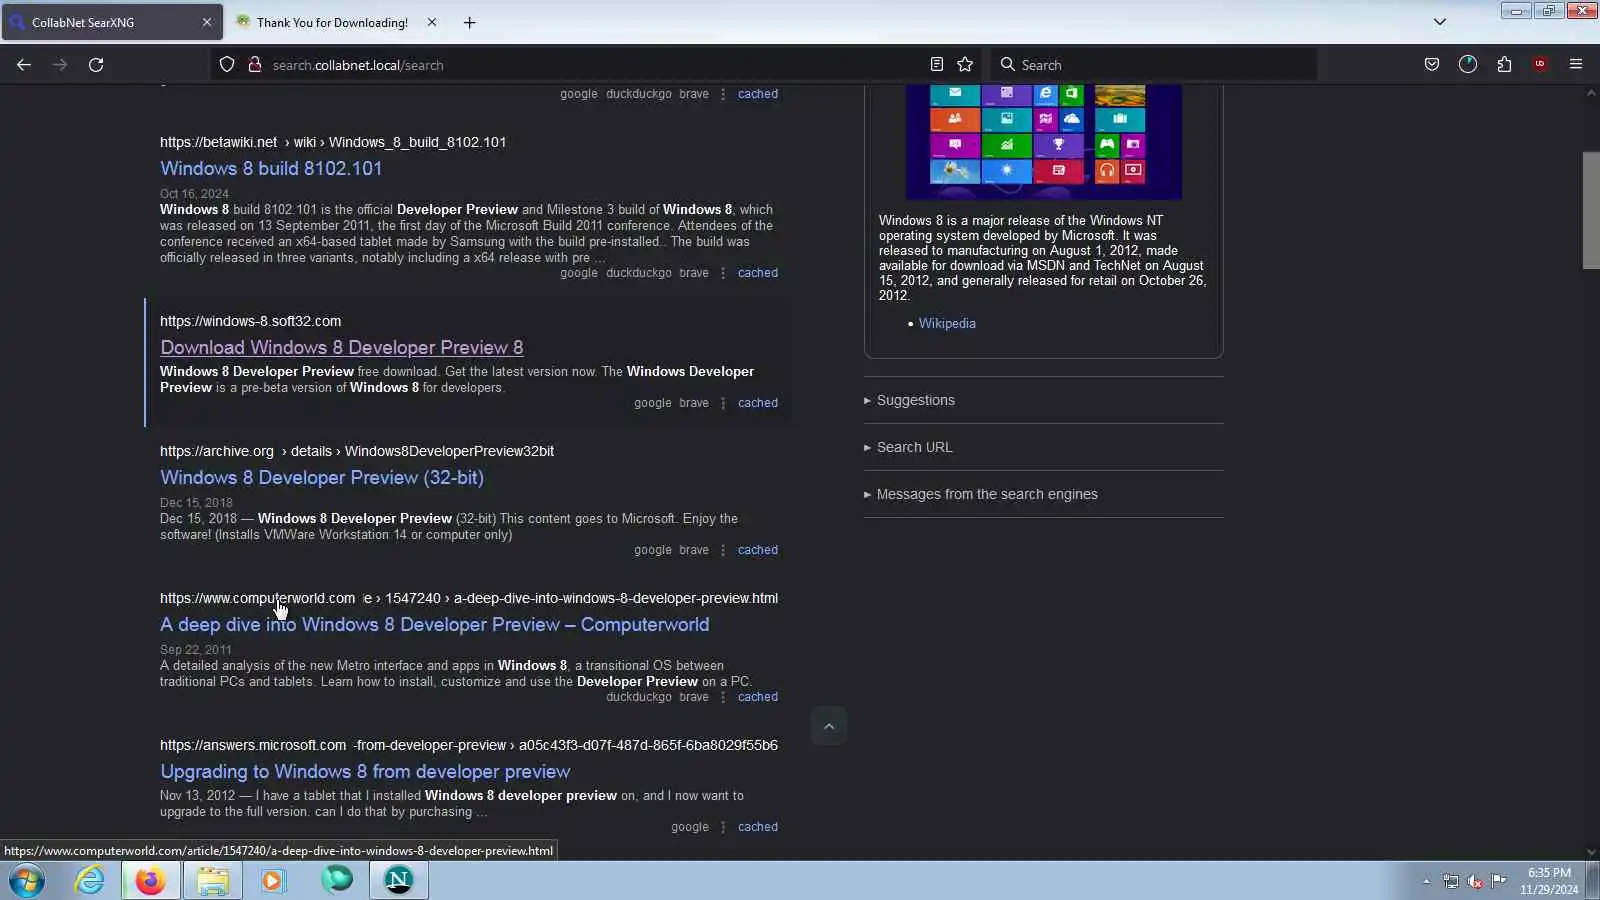Screen dimensions: 1600x900
Task: Show hidden icons in system tray
Action: click(x=1427, y=881)
